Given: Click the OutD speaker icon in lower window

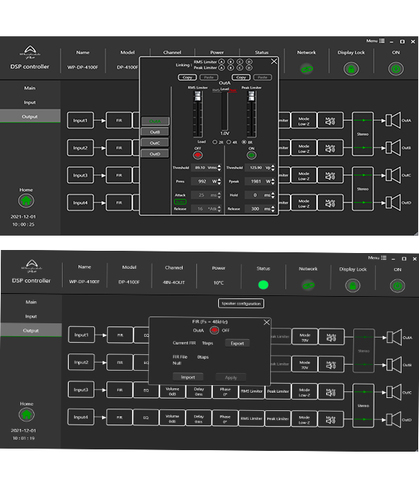Looking at the screenshot, I should pyautogui.click(x=394, y=420).
